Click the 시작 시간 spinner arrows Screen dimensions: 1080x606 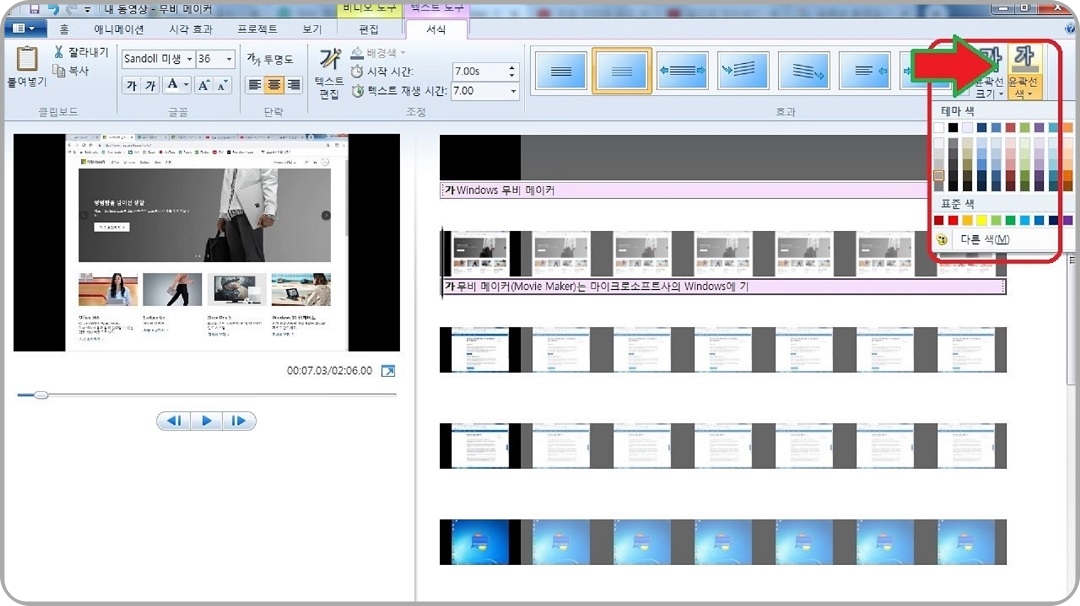[511, 71]
